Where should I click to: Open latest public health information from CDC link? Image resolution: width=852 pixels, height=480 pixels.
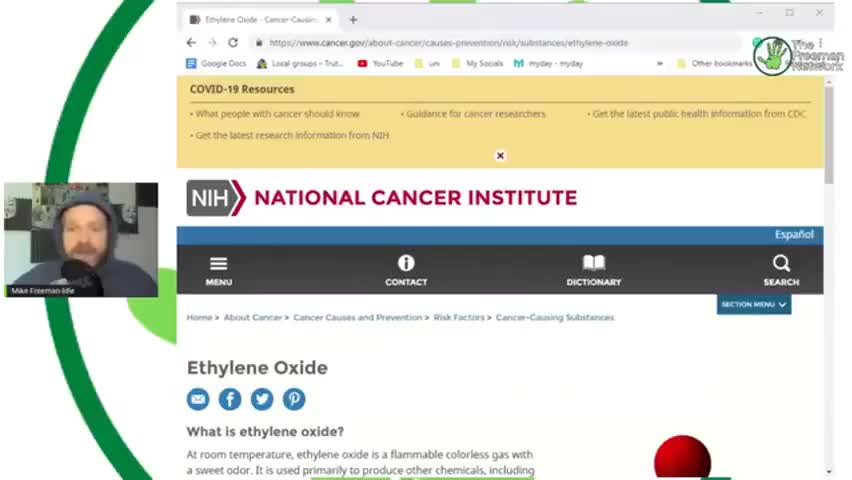pos(699,114)
